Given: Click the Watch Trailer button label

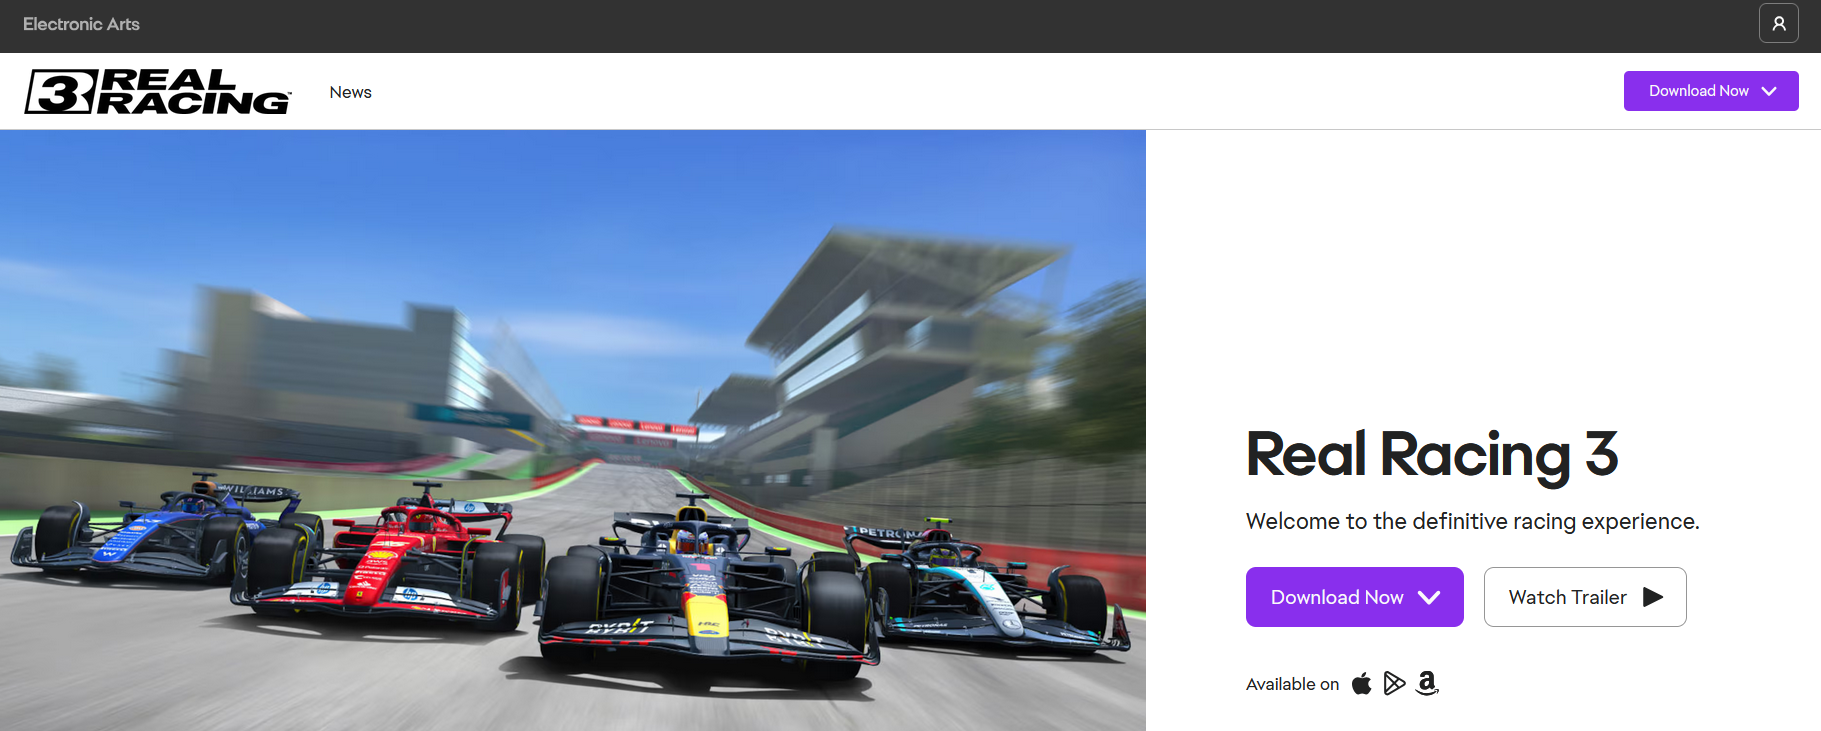Looking at the screenshot, I should [x=1567, y=597].
